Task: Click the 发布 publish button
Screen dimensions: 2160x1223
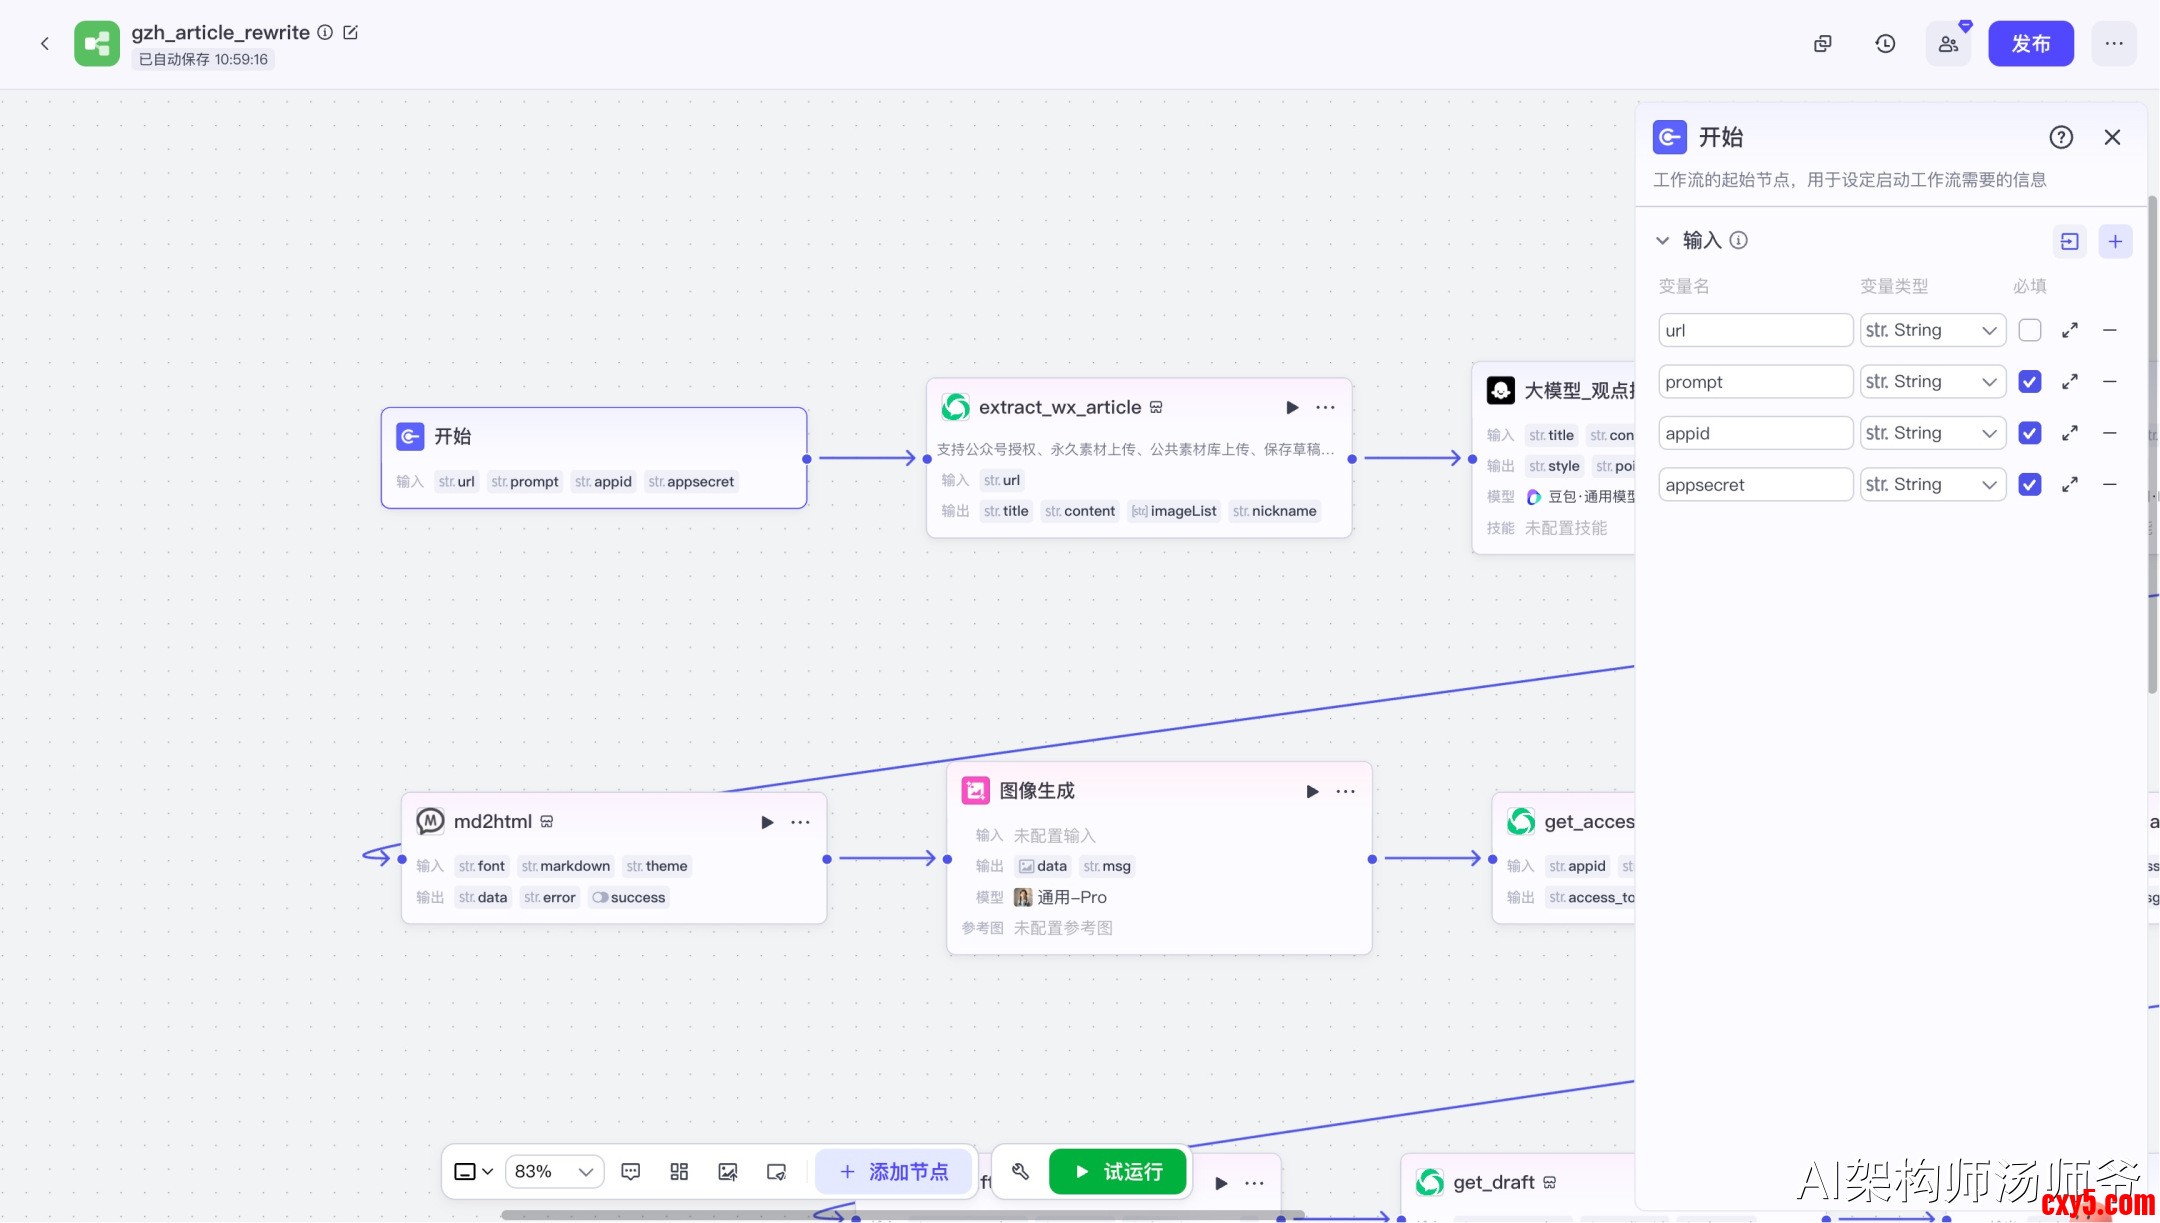Action: [2030, 44]
